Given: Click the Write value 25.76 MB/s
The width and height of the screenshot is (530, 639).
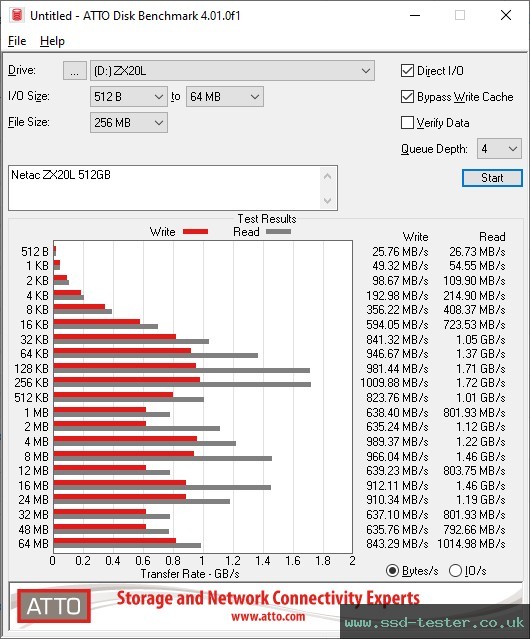Looking at the screenshot, I should (400, 251).
